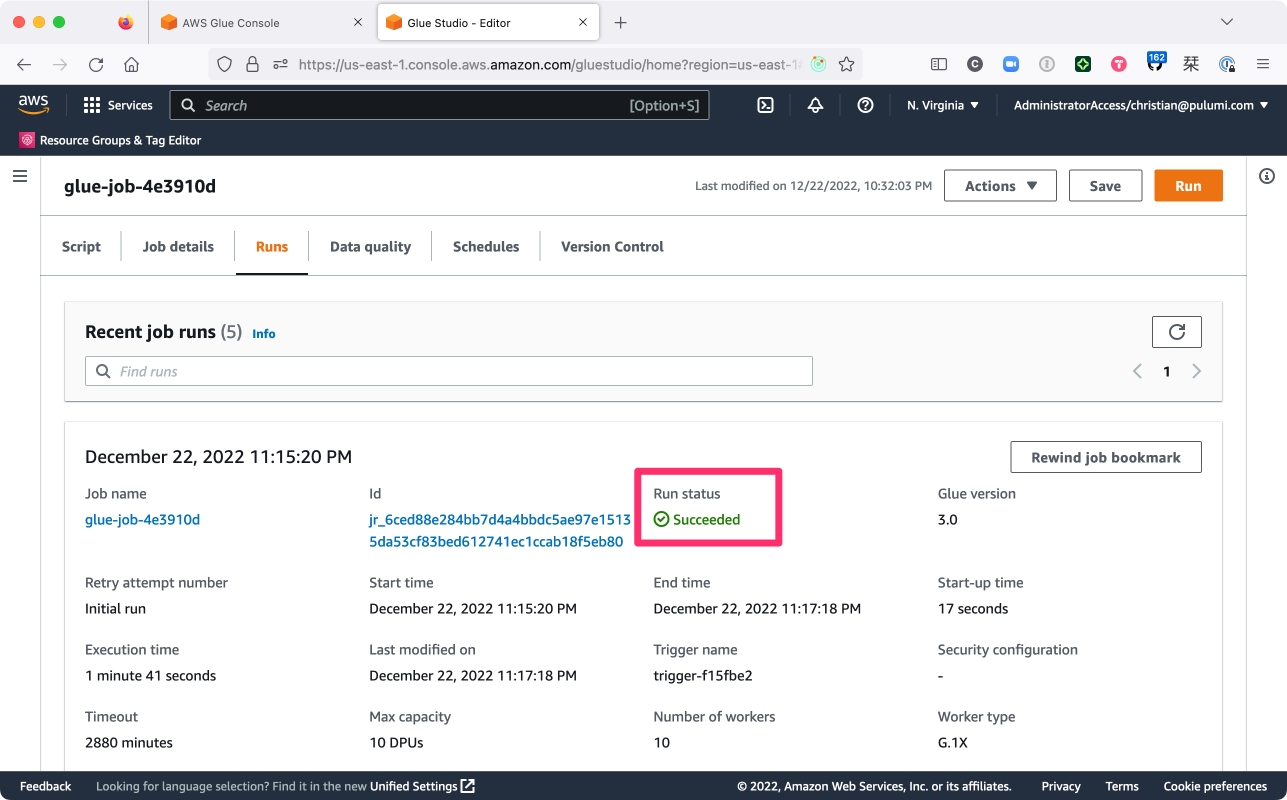Open the glue-job-4e3910d job name link
The image size is (1287, 800).
143,519
